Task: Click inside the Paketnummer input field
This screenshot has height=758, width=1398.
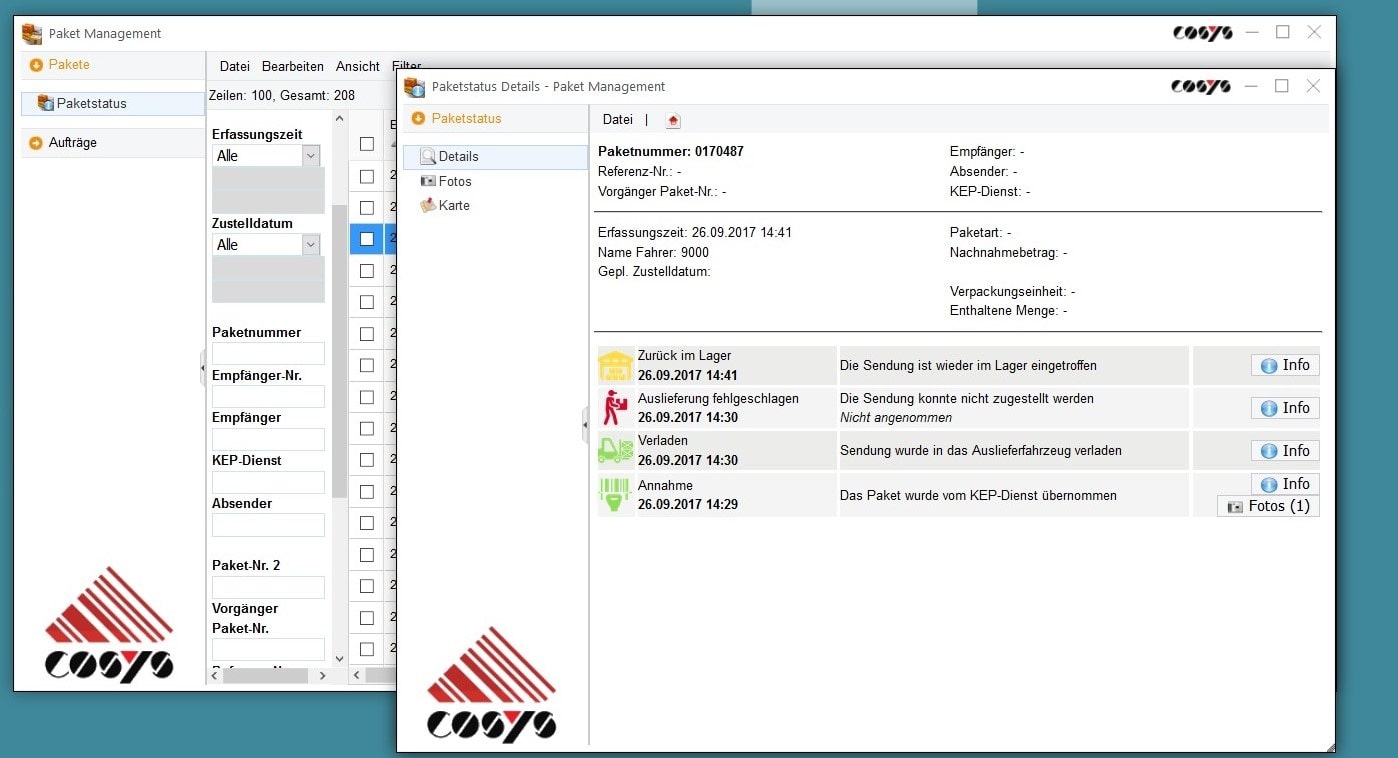Action: click(x=266, y=352)
